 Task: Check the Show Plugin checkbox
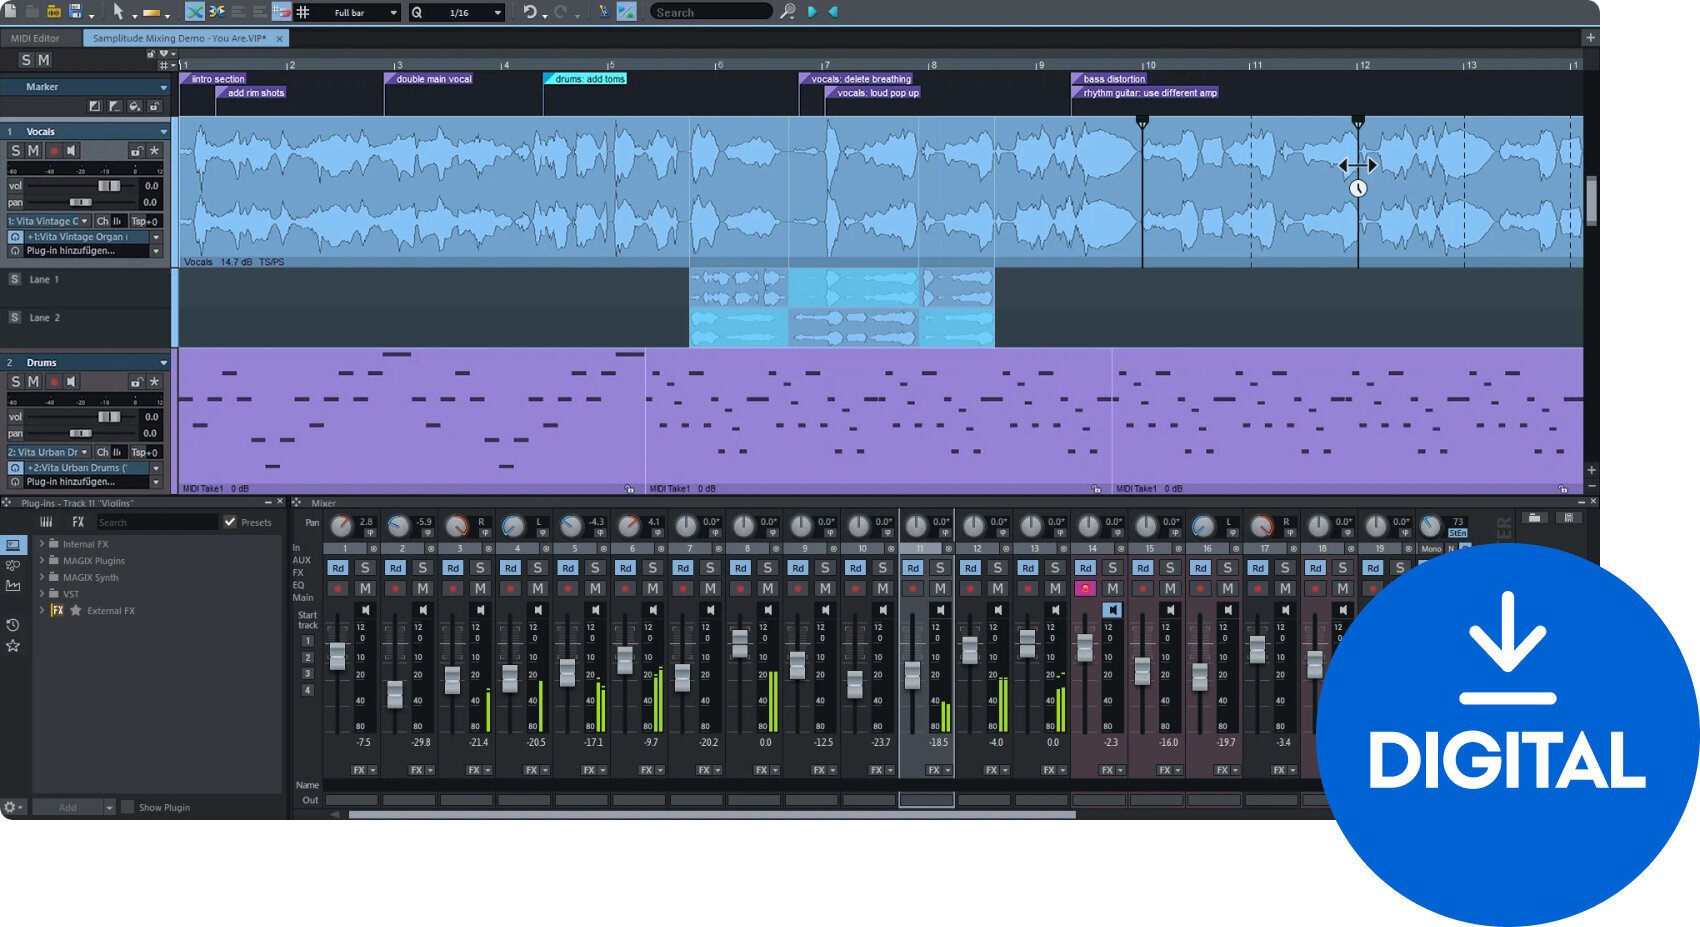tap(127, 807)
